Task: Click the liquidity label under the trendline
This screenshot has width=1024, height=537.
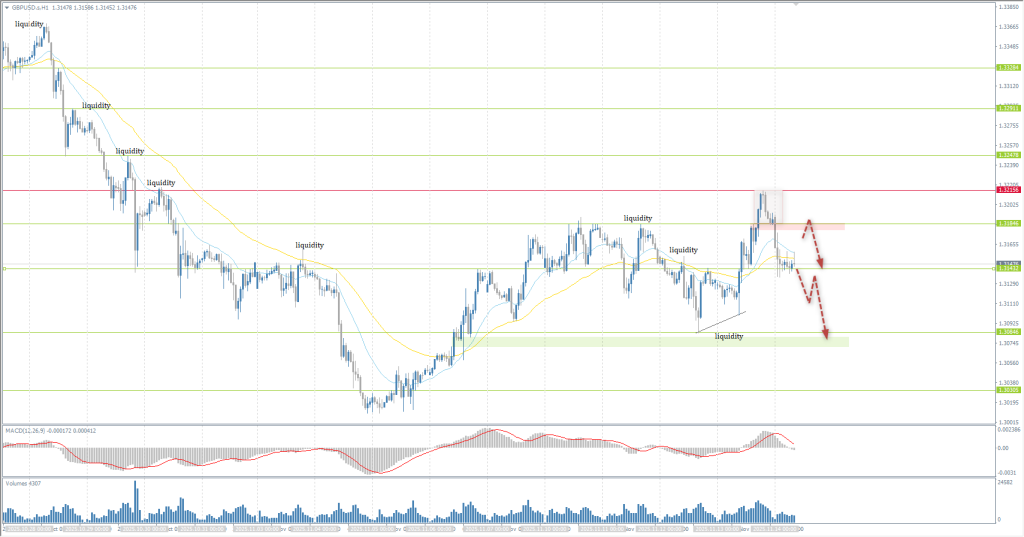Action: (x=729, y=337)
